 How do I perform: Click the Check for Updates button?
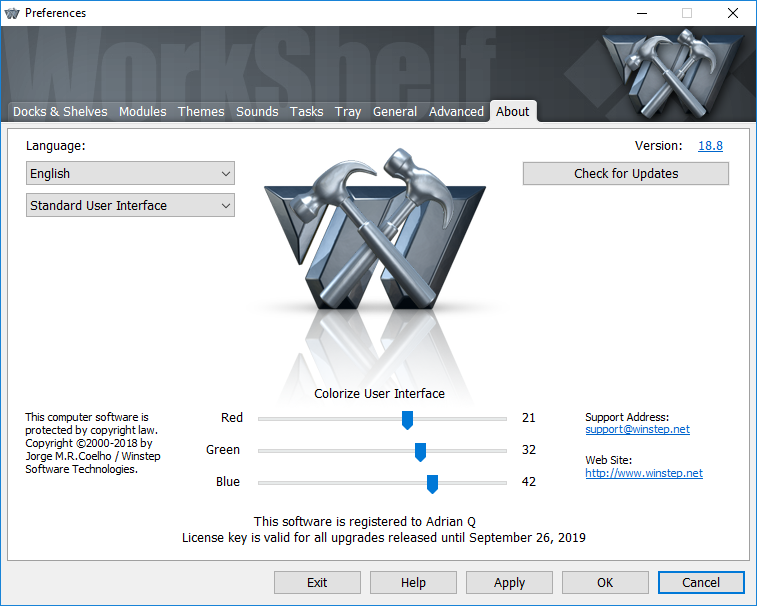tap(626, 174)
